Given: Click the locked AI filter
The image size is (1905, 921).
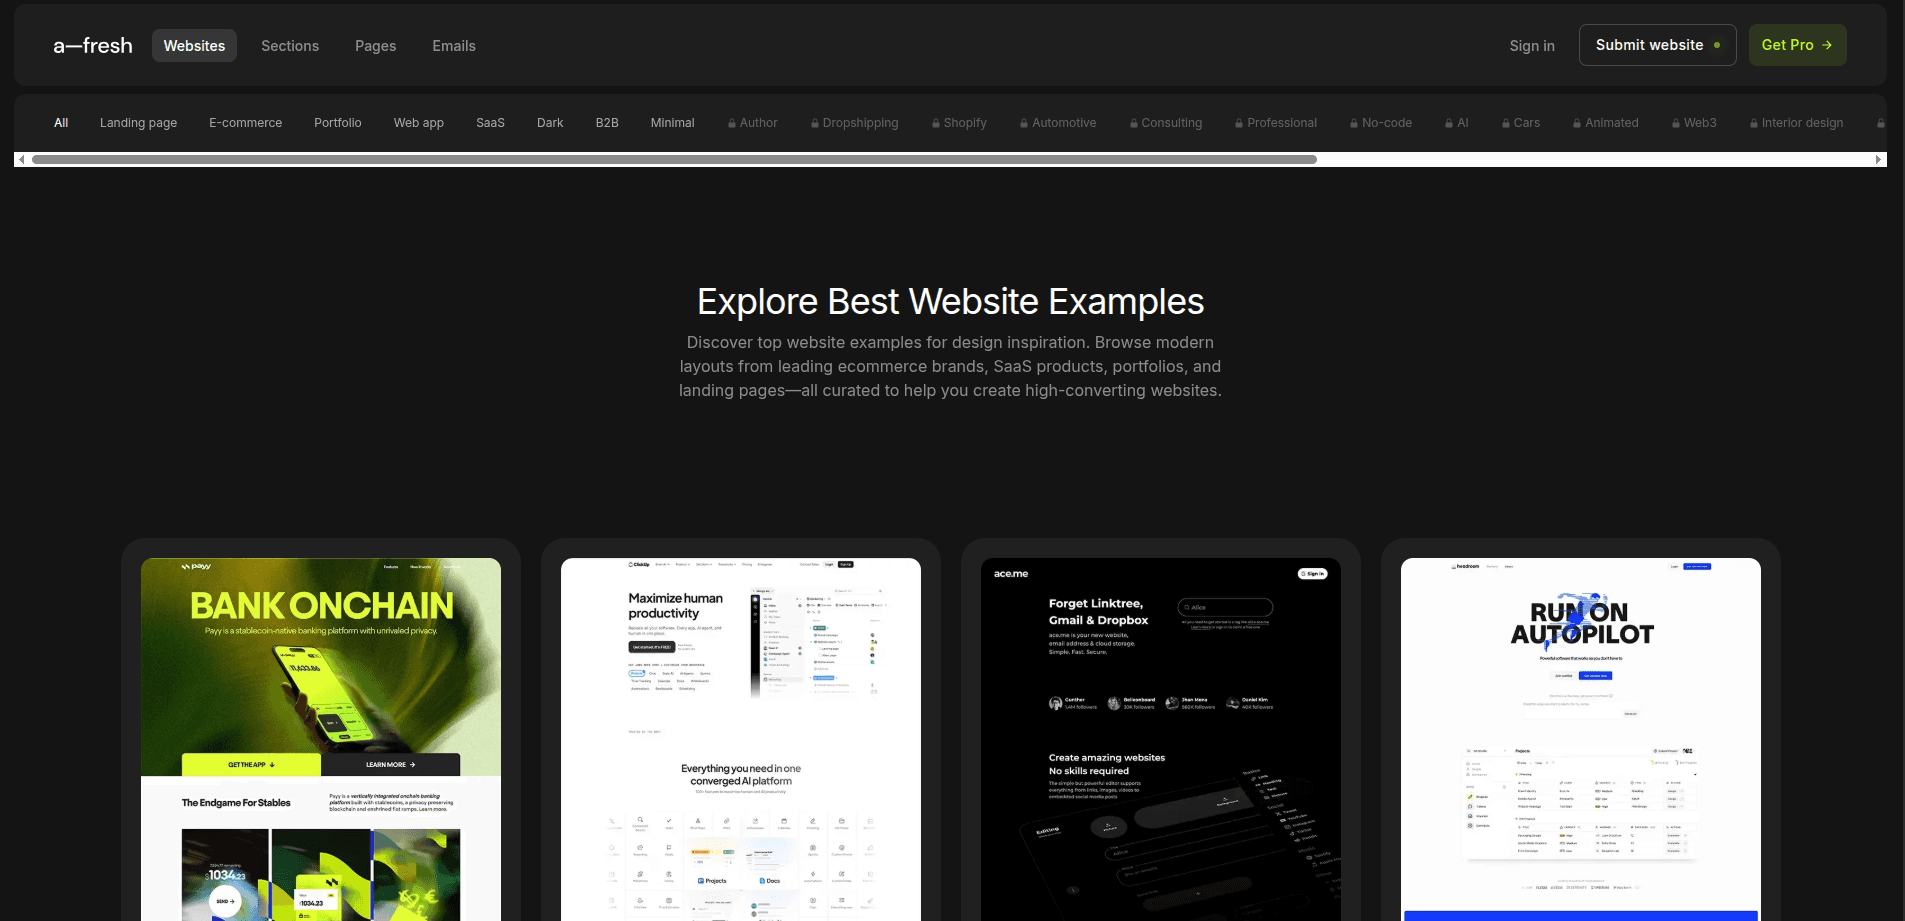Looking at the screenshot, I should (x=1457, y=123).
